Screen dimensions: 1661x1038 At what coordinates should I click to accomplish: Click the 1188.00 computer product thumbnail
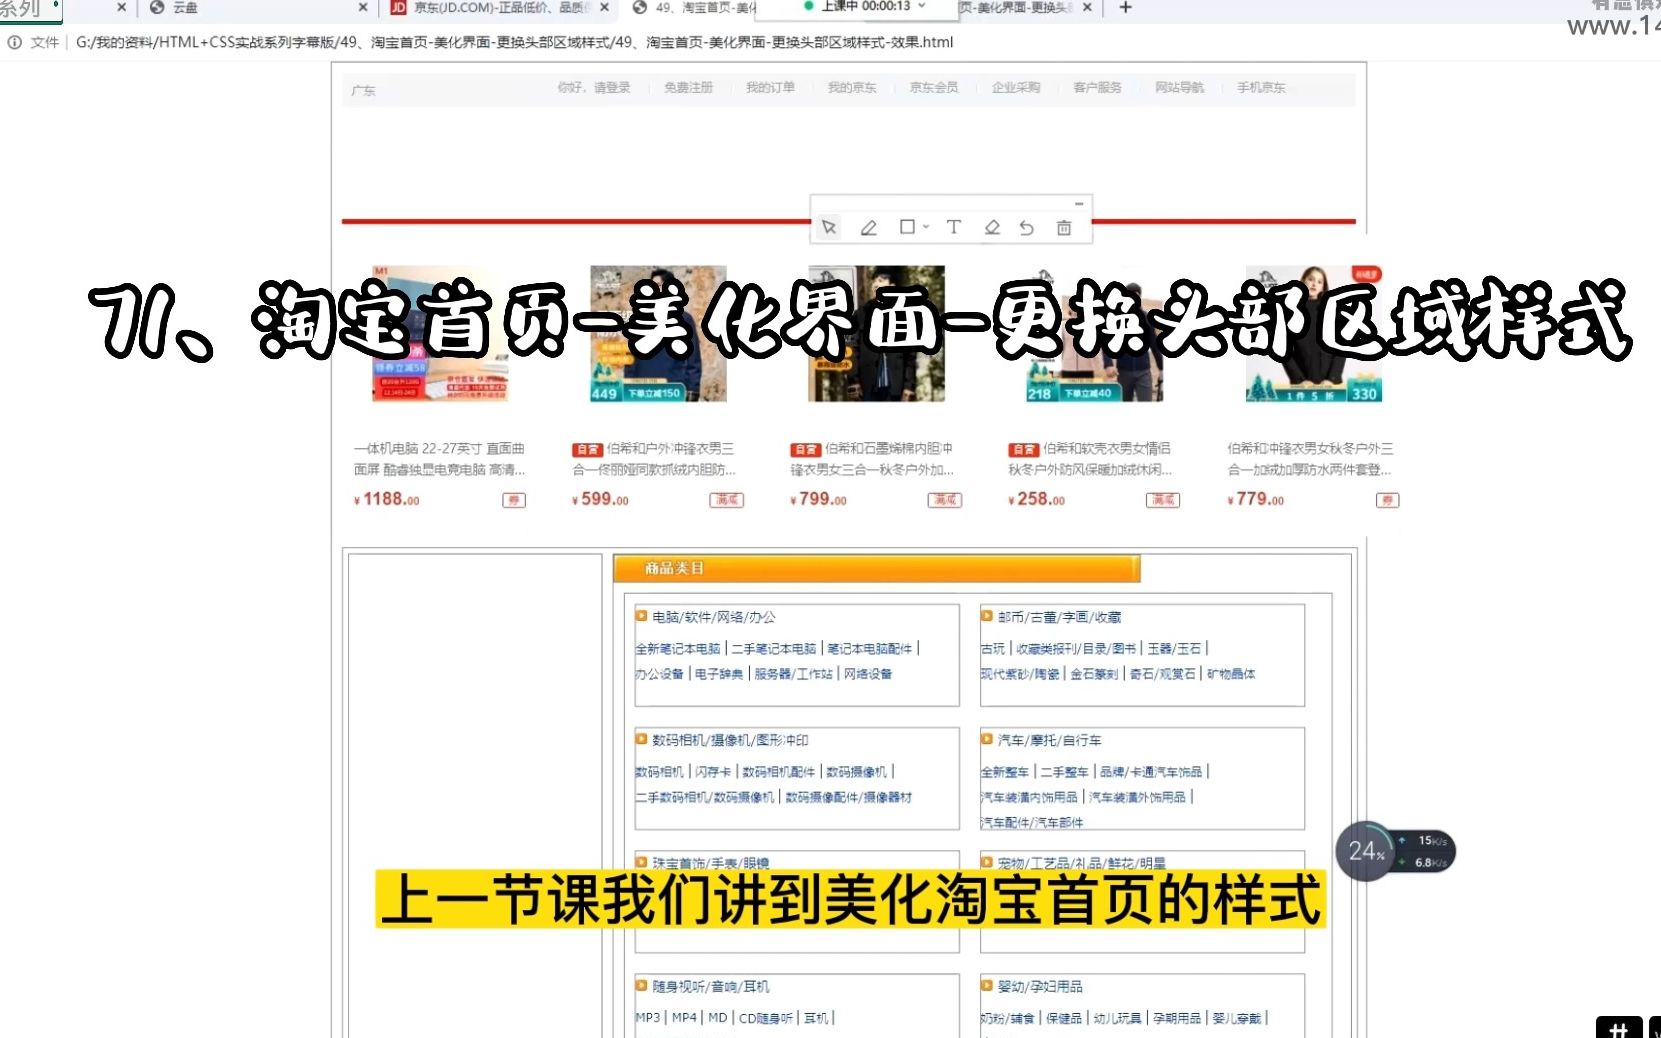[441, 333]
